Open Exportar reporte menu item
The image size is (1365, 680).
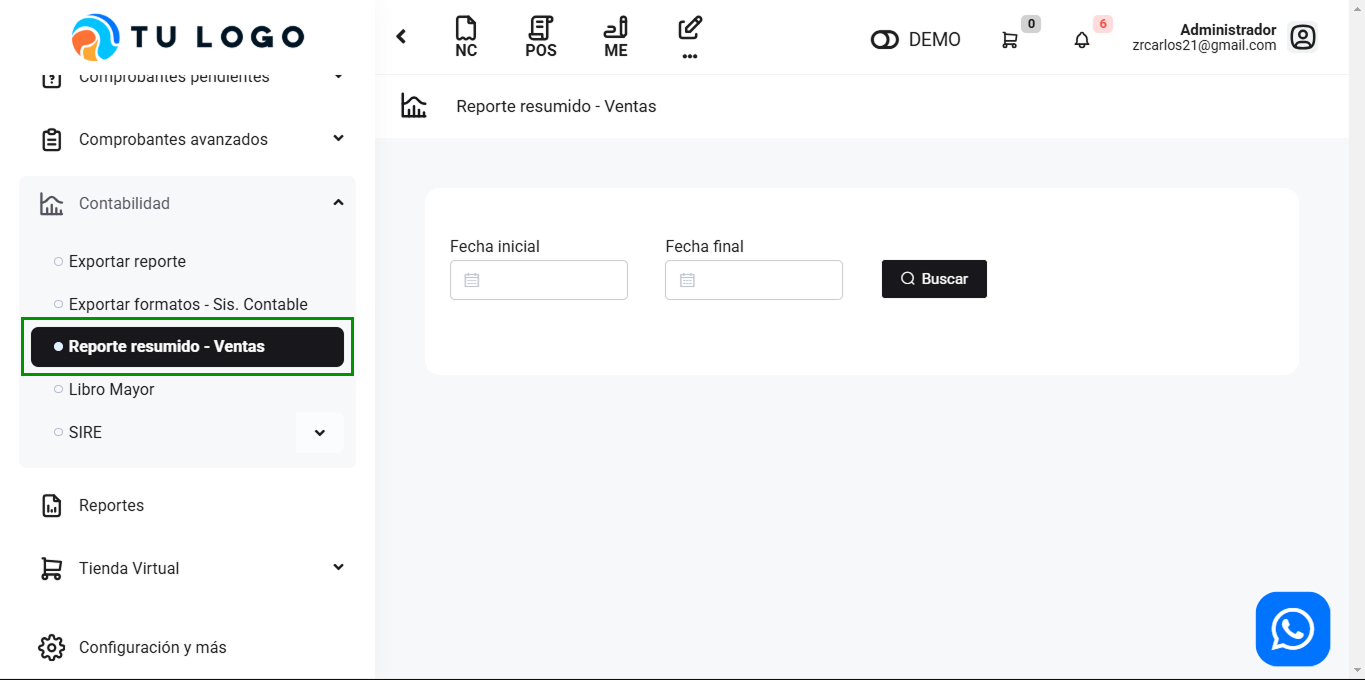[127, 261]
